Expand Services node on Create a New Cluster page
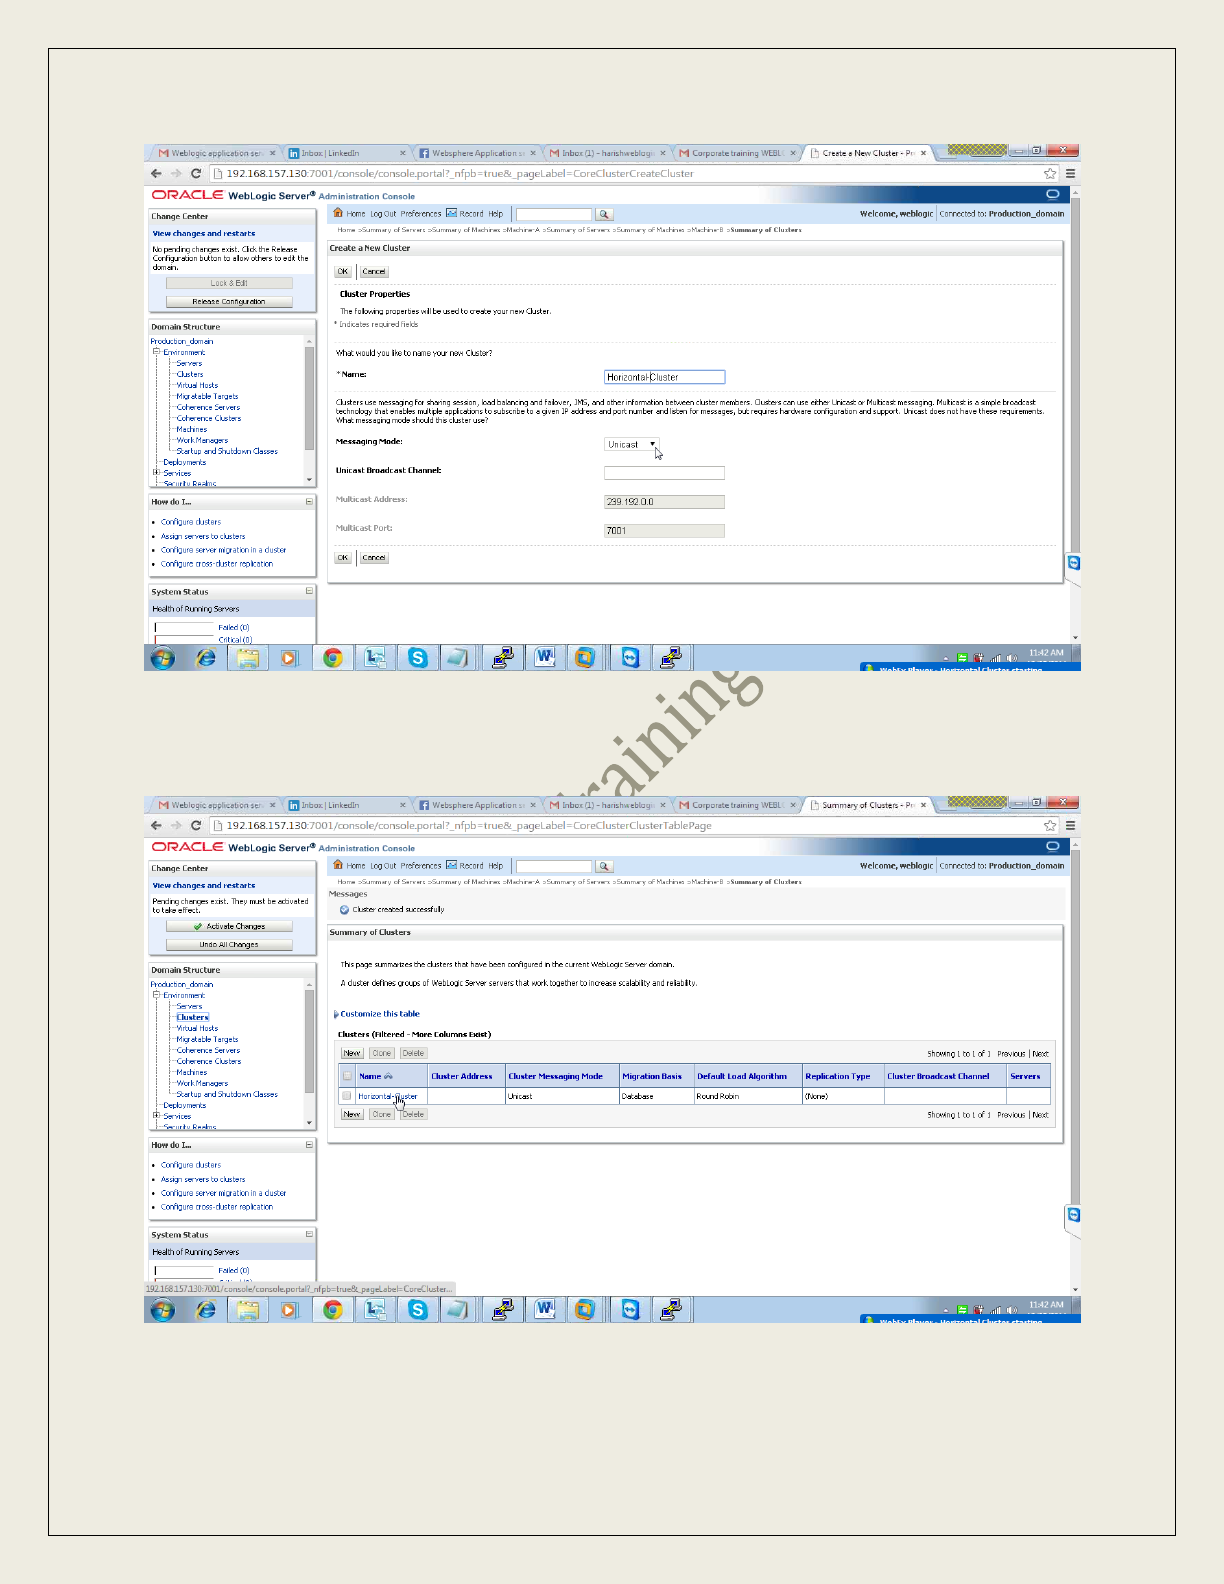 click(x=156, y=473)
